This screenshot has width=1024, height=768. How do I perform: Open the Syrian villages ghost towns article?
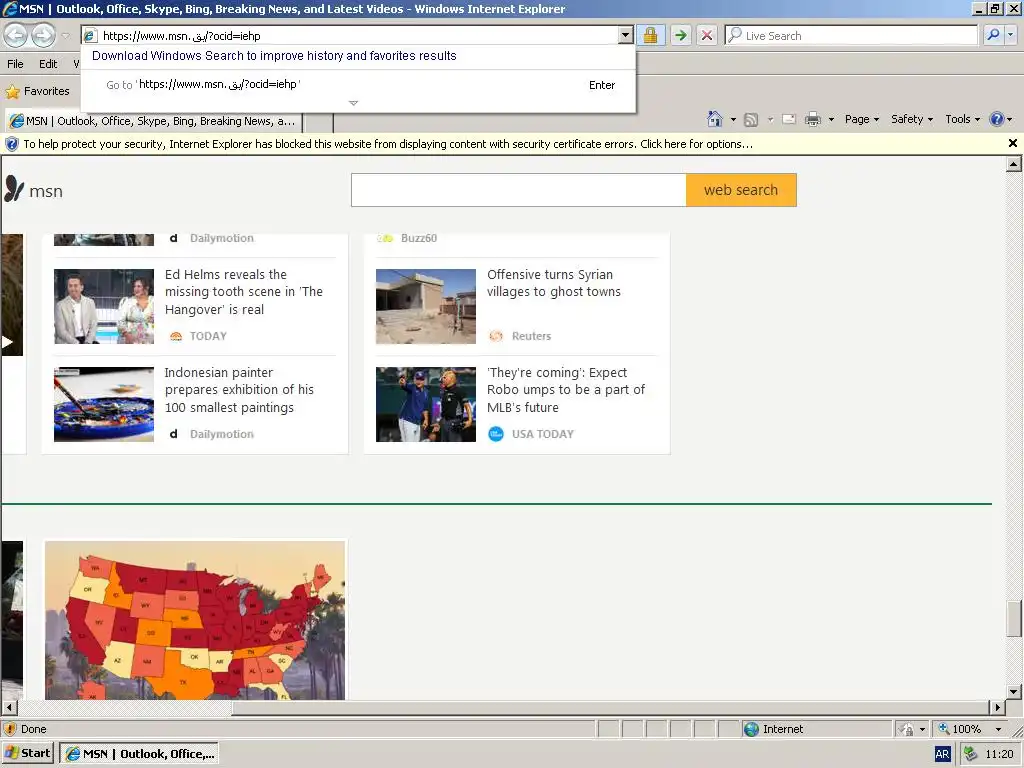554,283
